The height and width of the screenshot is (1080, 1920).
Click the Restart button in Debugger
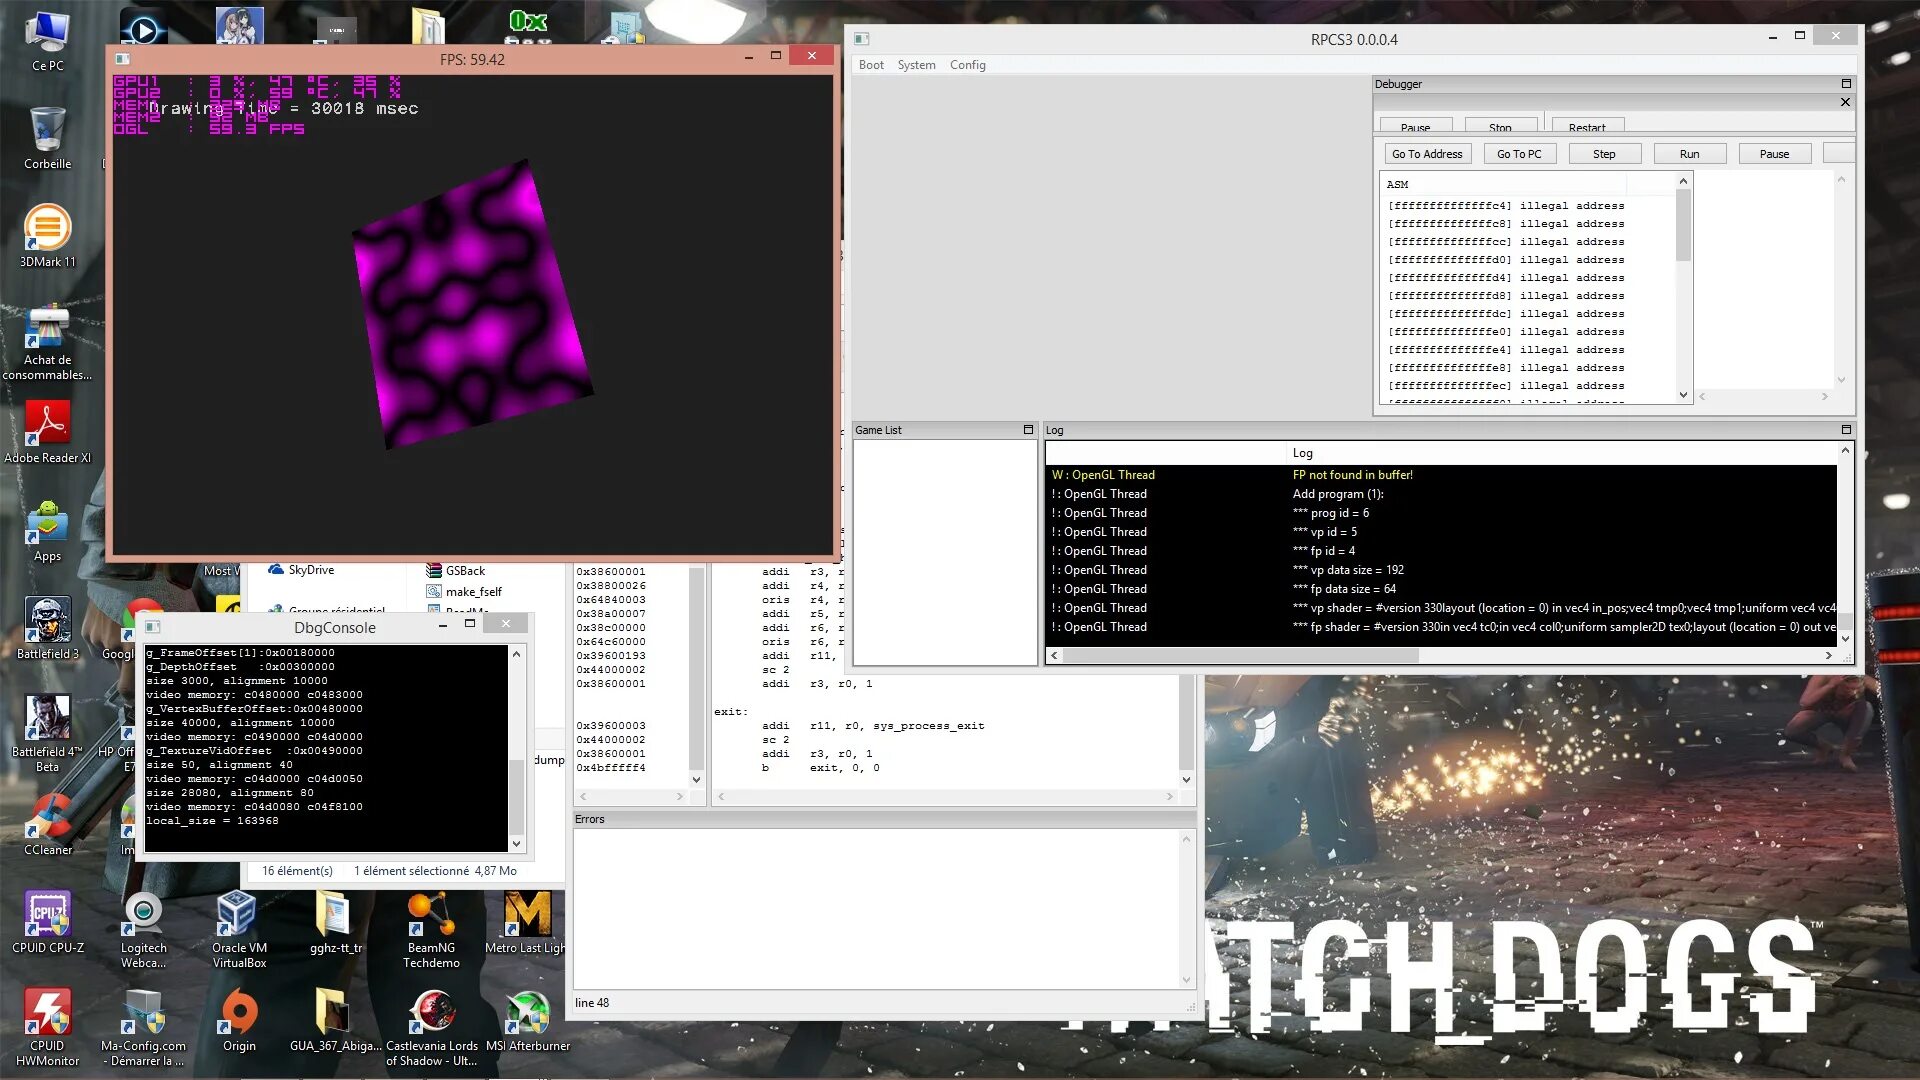point(1587,127)
